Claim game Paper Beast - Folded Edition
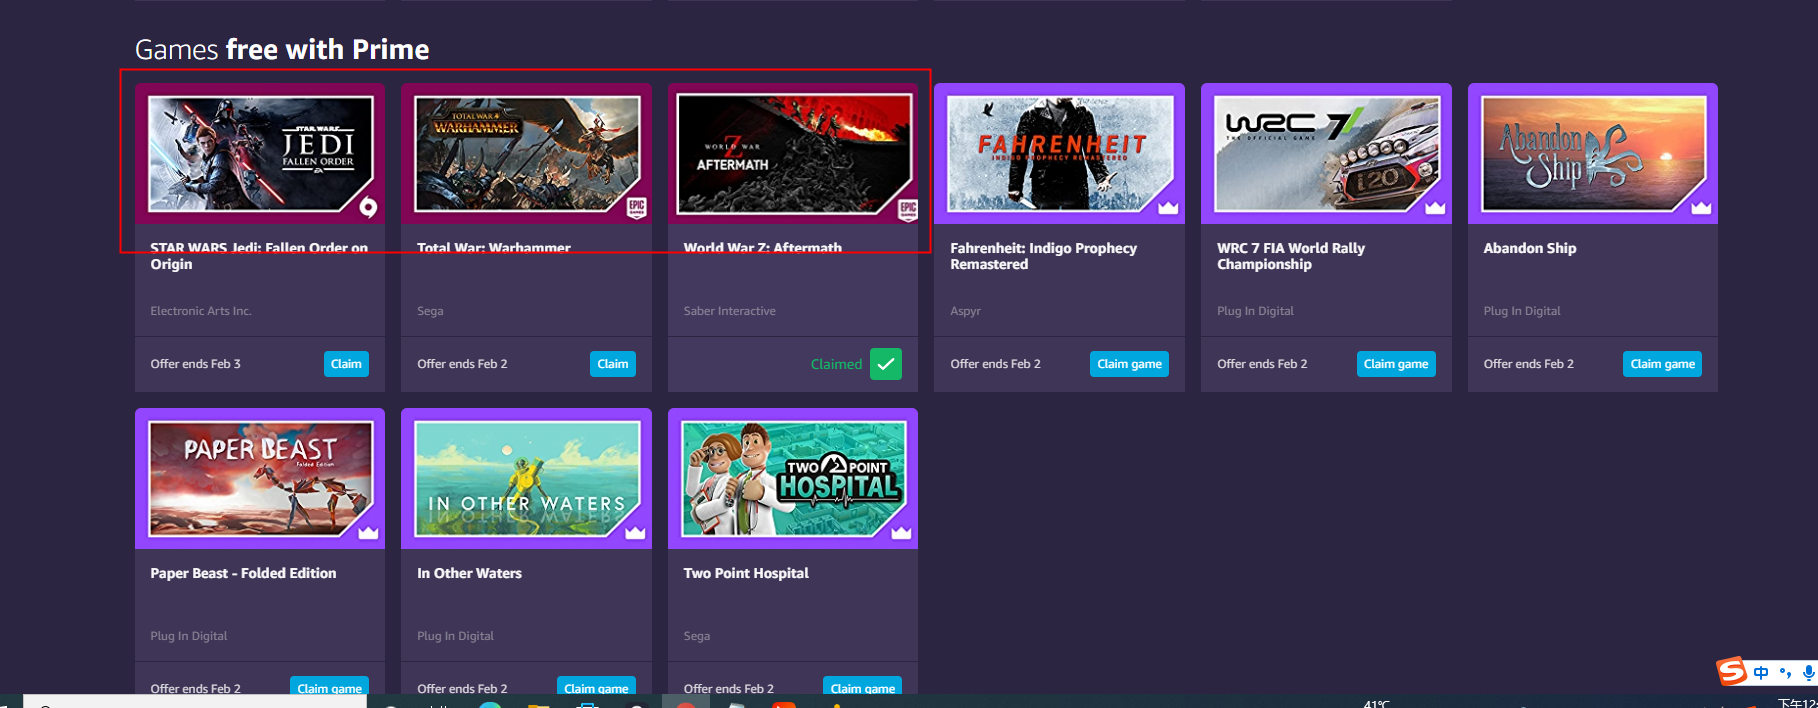The image size is (1818, 708). [x=329, y=686]
